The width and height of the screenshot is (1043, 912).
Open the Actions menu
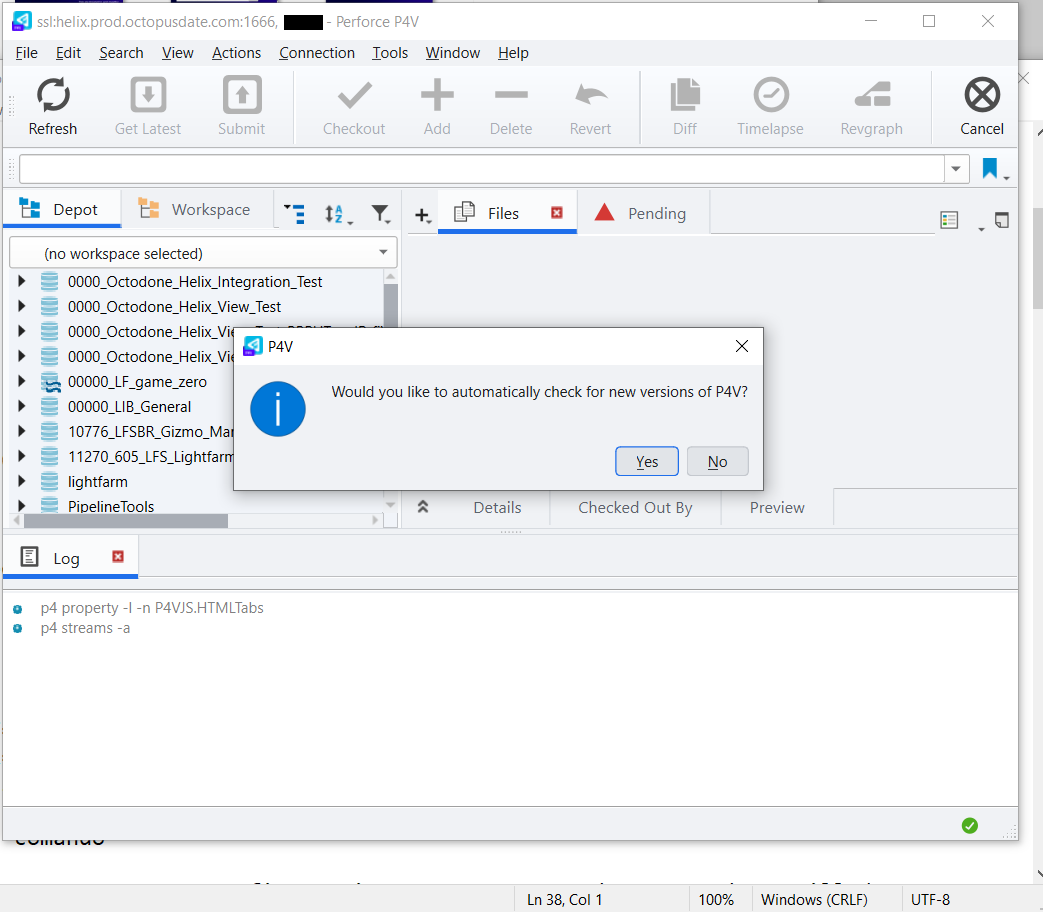[x=236, y=53]
